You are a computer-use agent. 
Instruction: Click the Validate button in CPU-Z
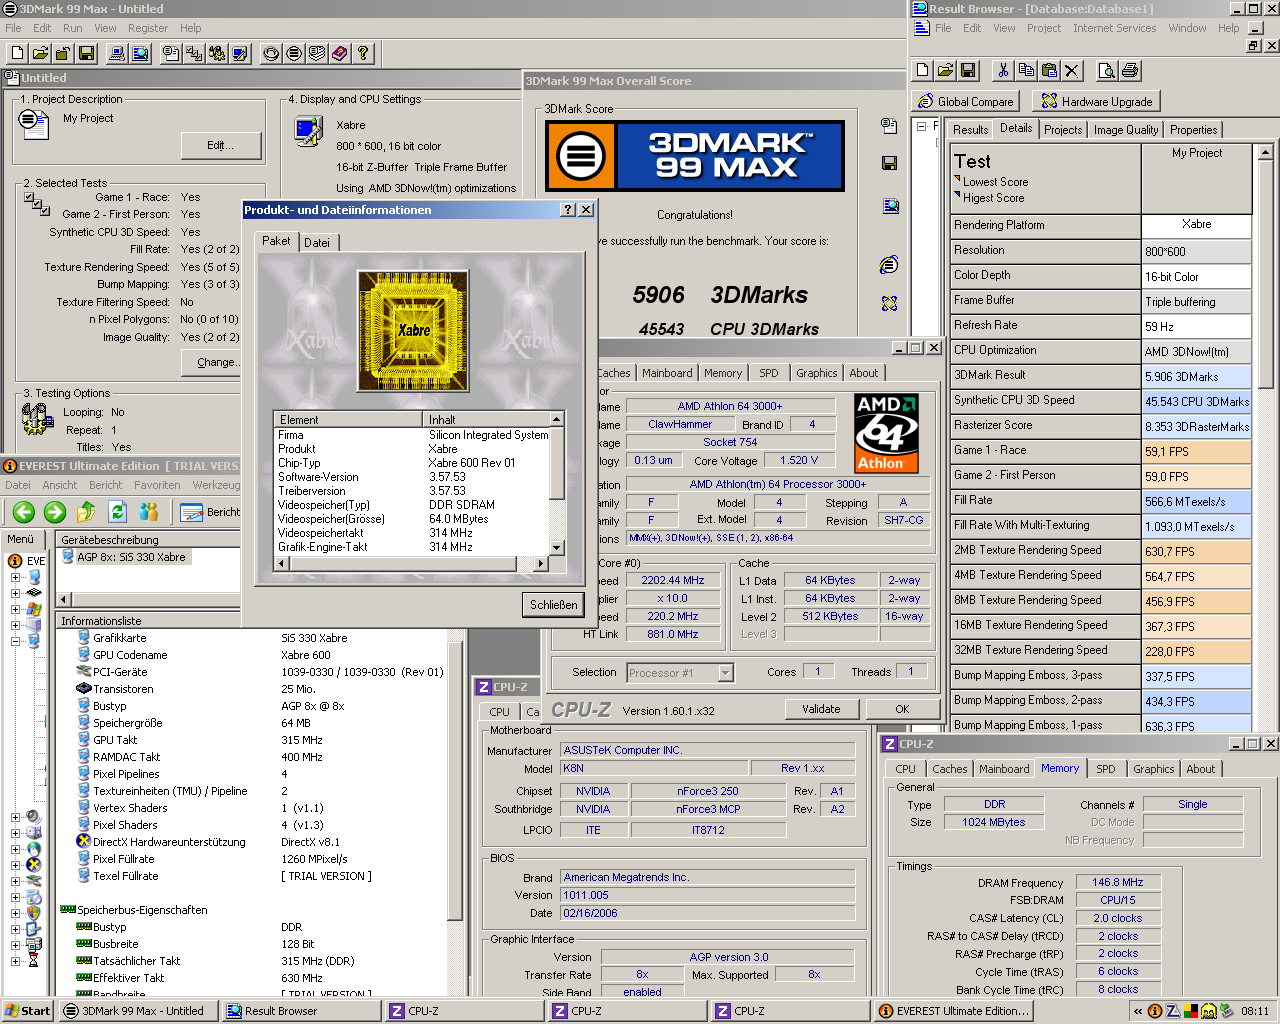point(821,709)
